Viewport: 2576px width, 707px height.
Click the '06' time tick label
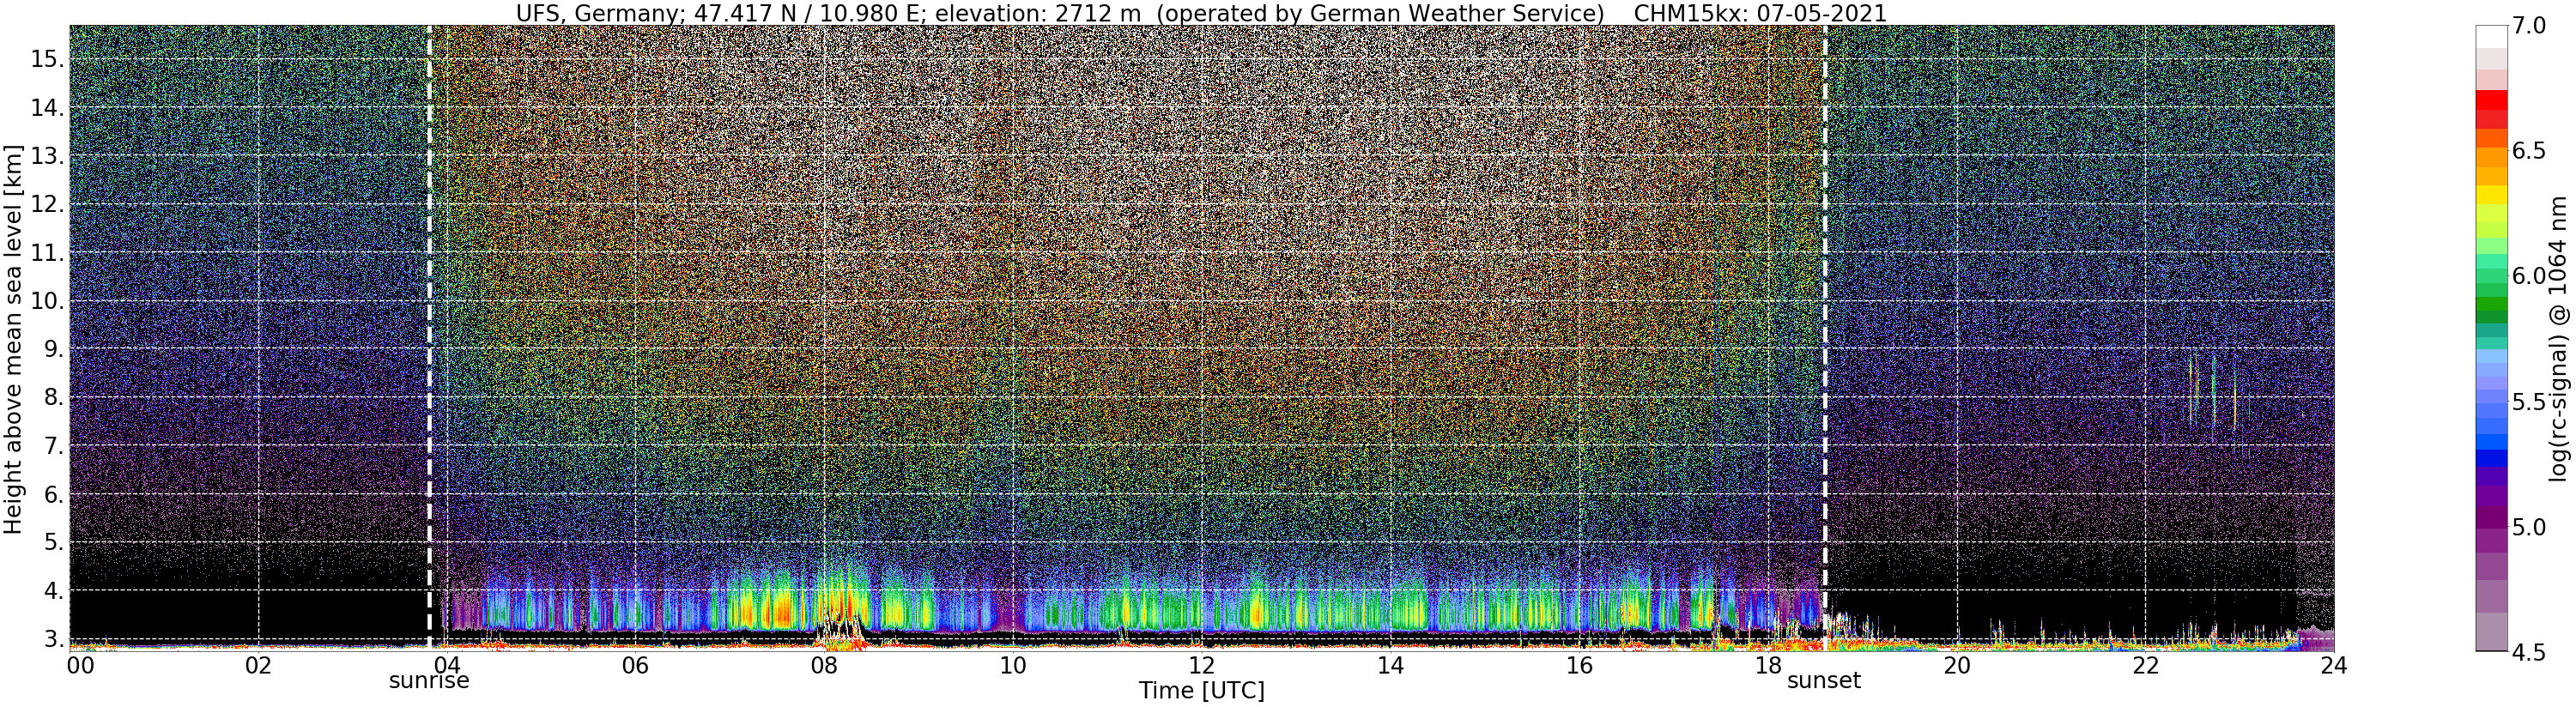click(635, 665)
